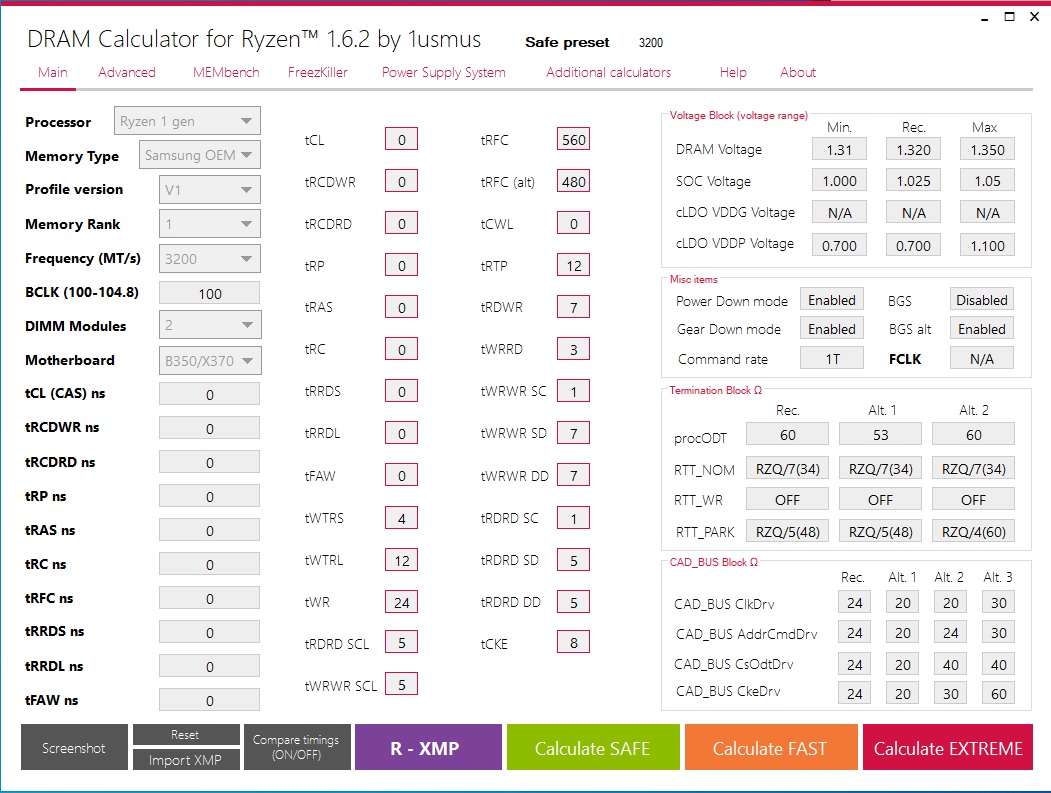
Task: Open the Power Supply System tab
Action: (444, 72)
